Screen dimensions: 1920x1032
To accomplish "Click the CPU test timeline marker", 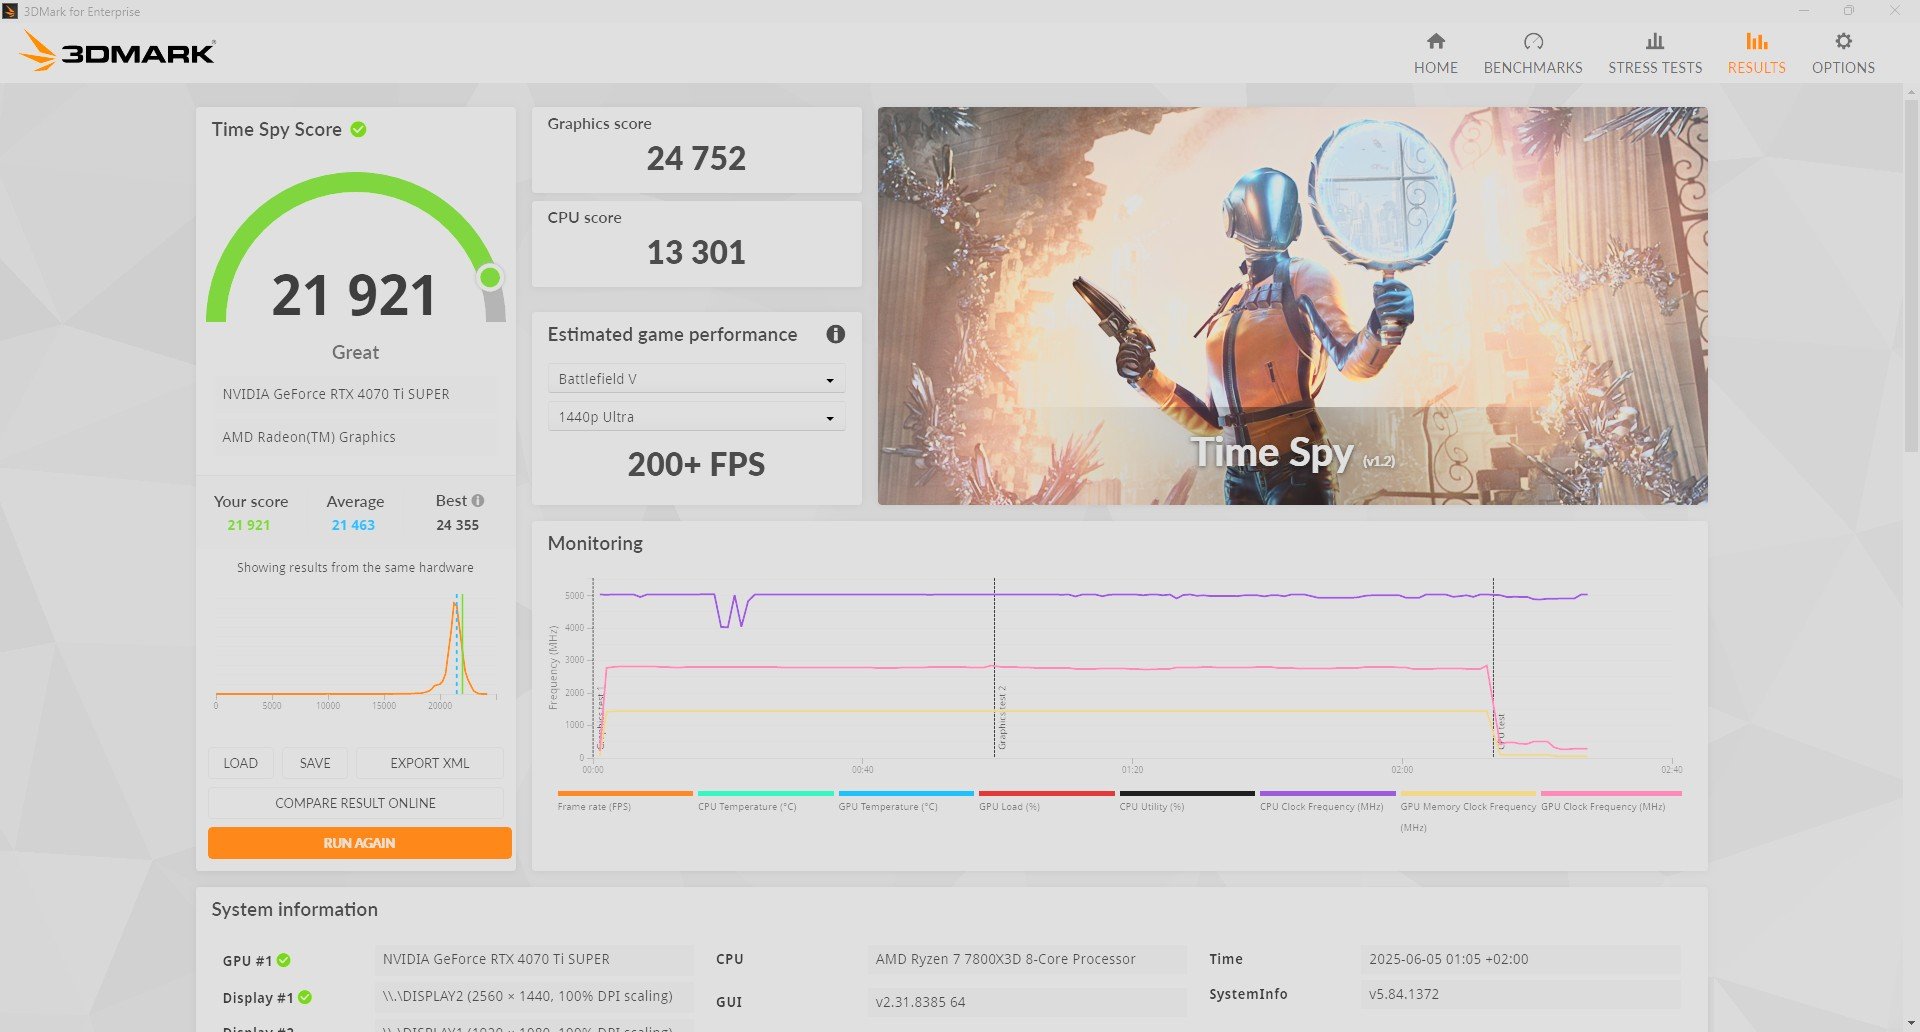I will pos(1501,731).
